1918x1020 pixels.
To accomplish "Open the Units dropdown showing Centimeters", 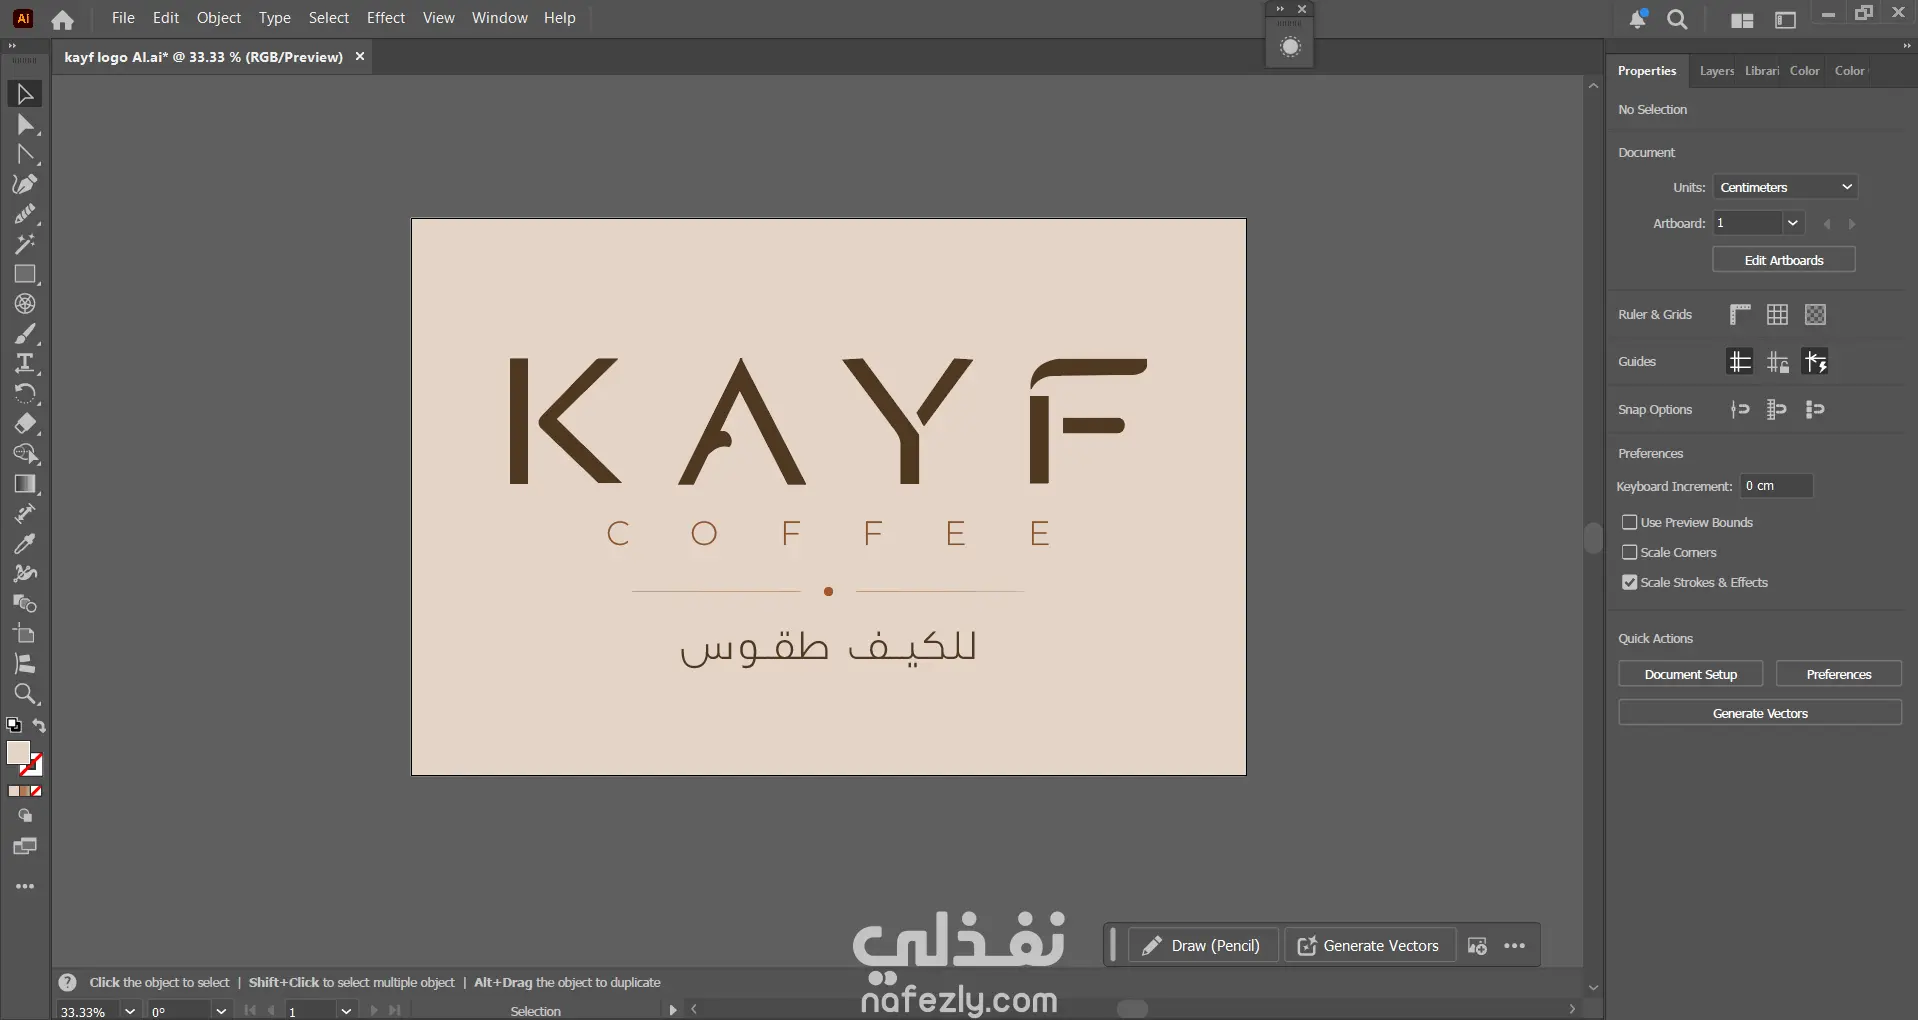I will (1785, 187).
